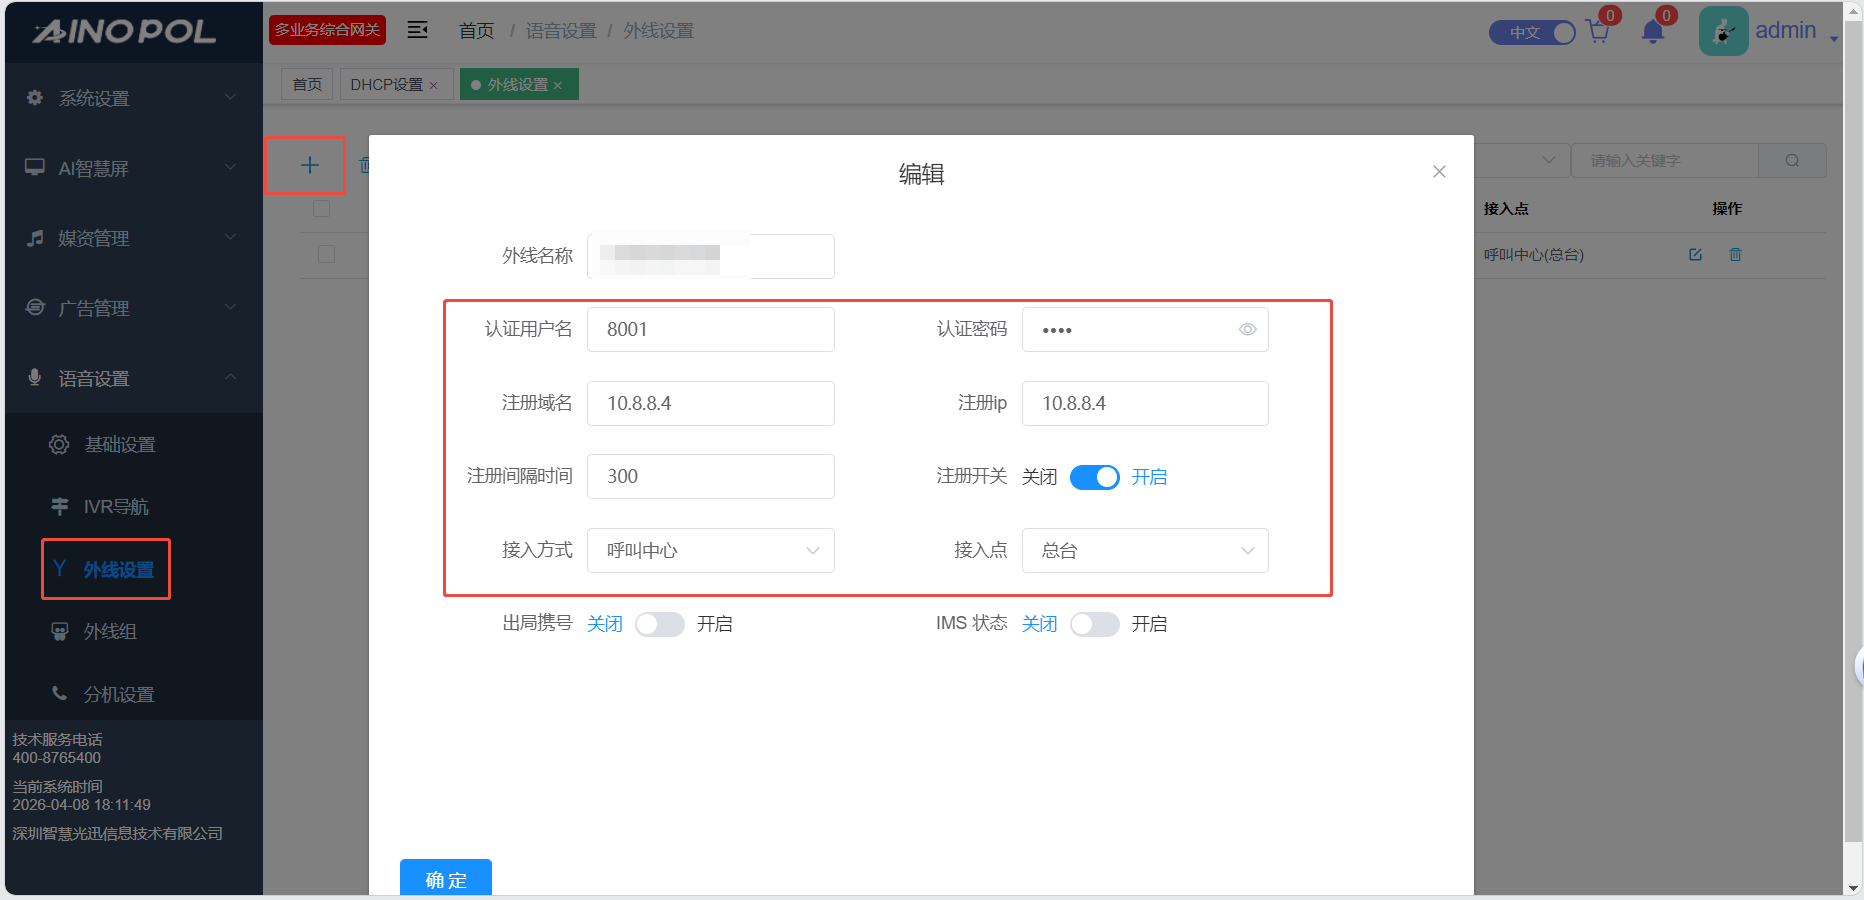Toggle the IMS 状态 switch
Image resolution: width=1864 pixels, height=900 pixels.
[x=1094, y=625]
